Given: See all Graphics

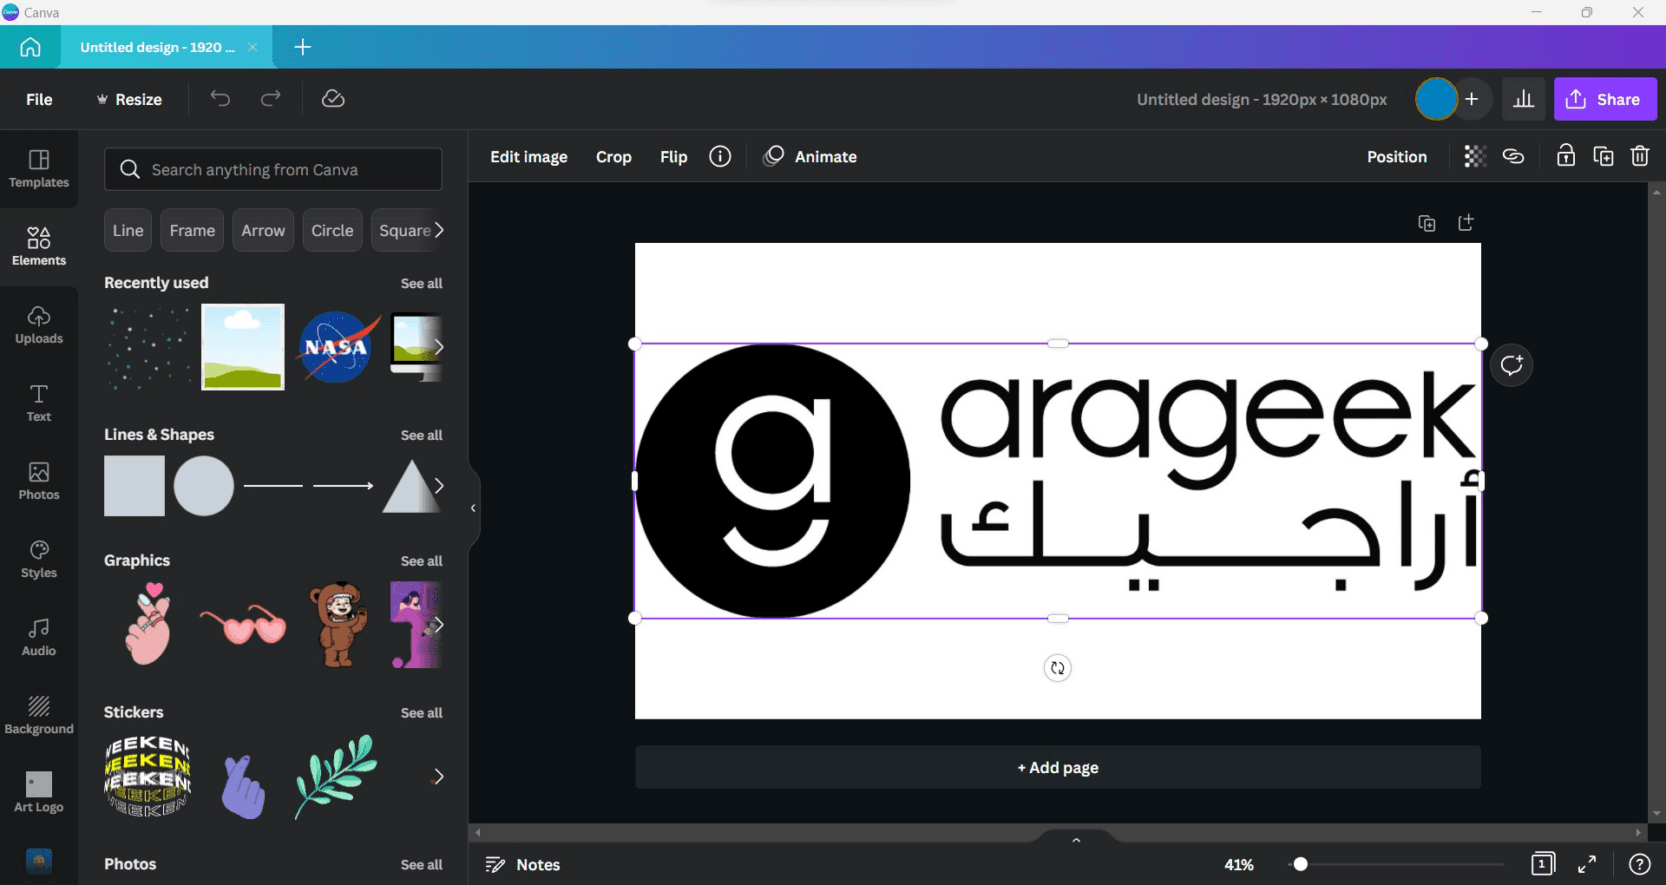Looking at the screenshot, I should click(x=421, y=561).
